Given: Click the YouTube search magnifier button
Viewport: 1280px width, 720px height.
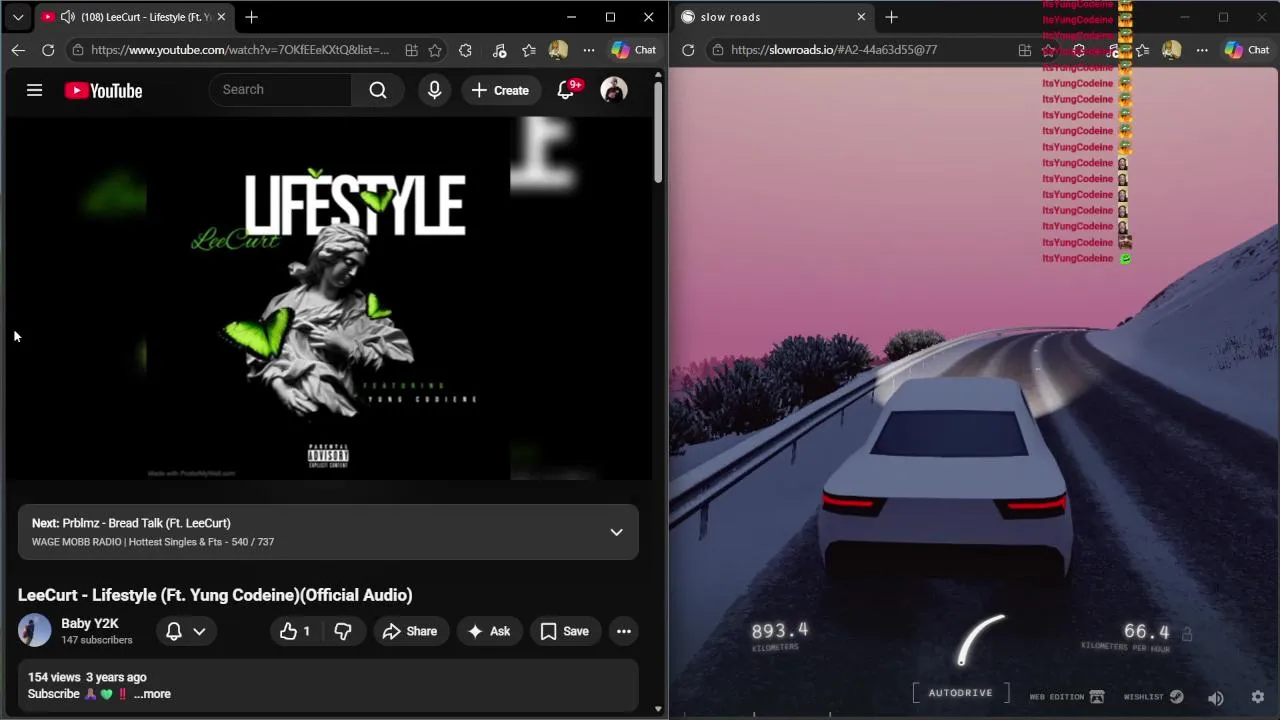Looking at the screenshot, I should (x=378, y=90).
